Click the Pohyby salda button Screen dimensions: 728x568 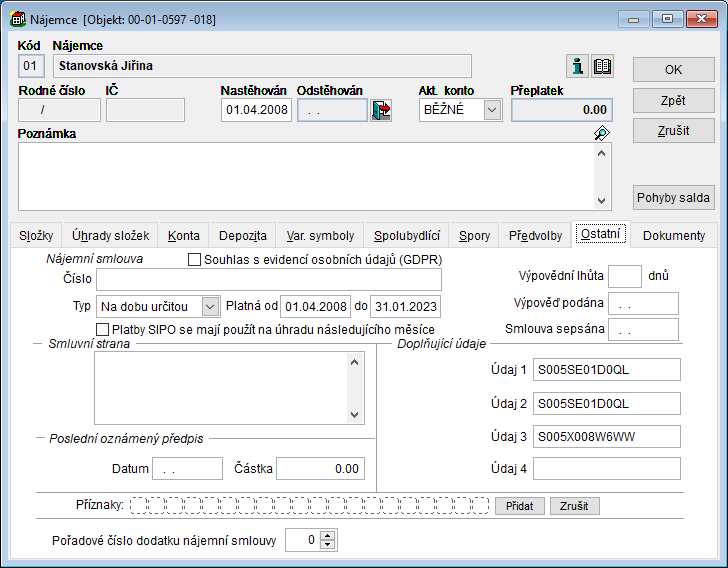point(673,197)
